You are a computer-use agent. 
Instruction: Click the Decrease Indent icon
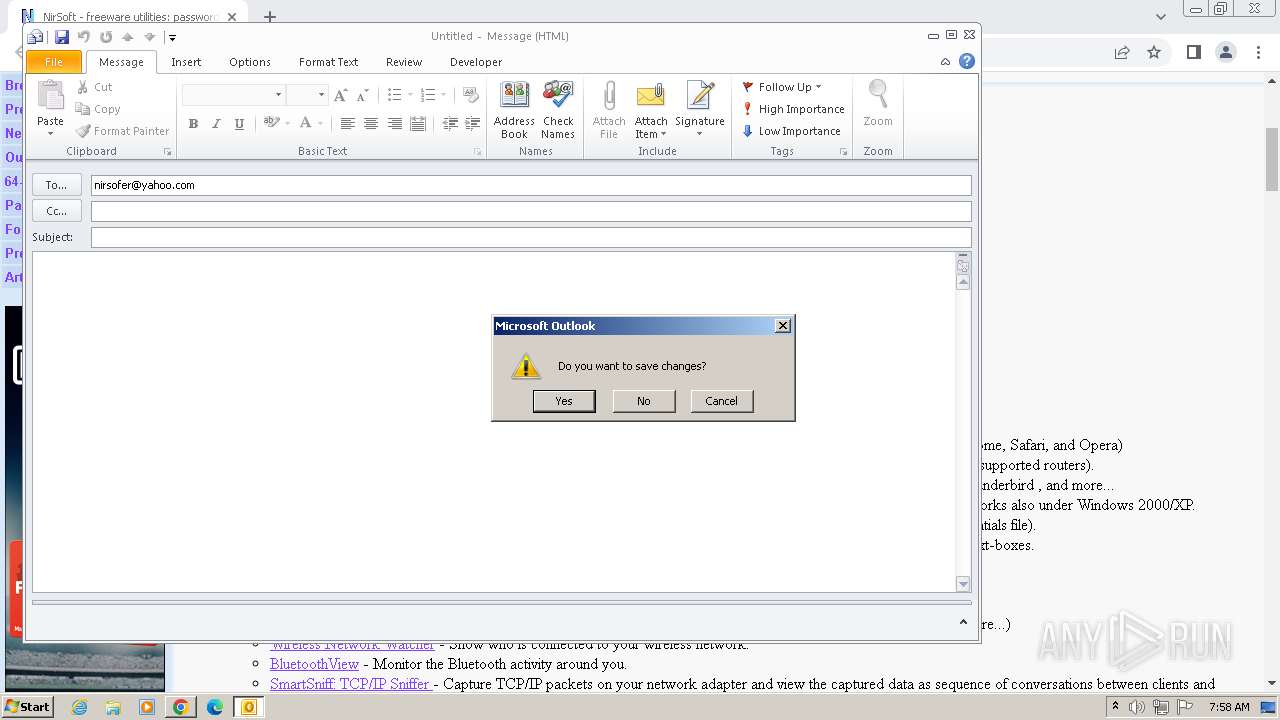pos(450,124)
